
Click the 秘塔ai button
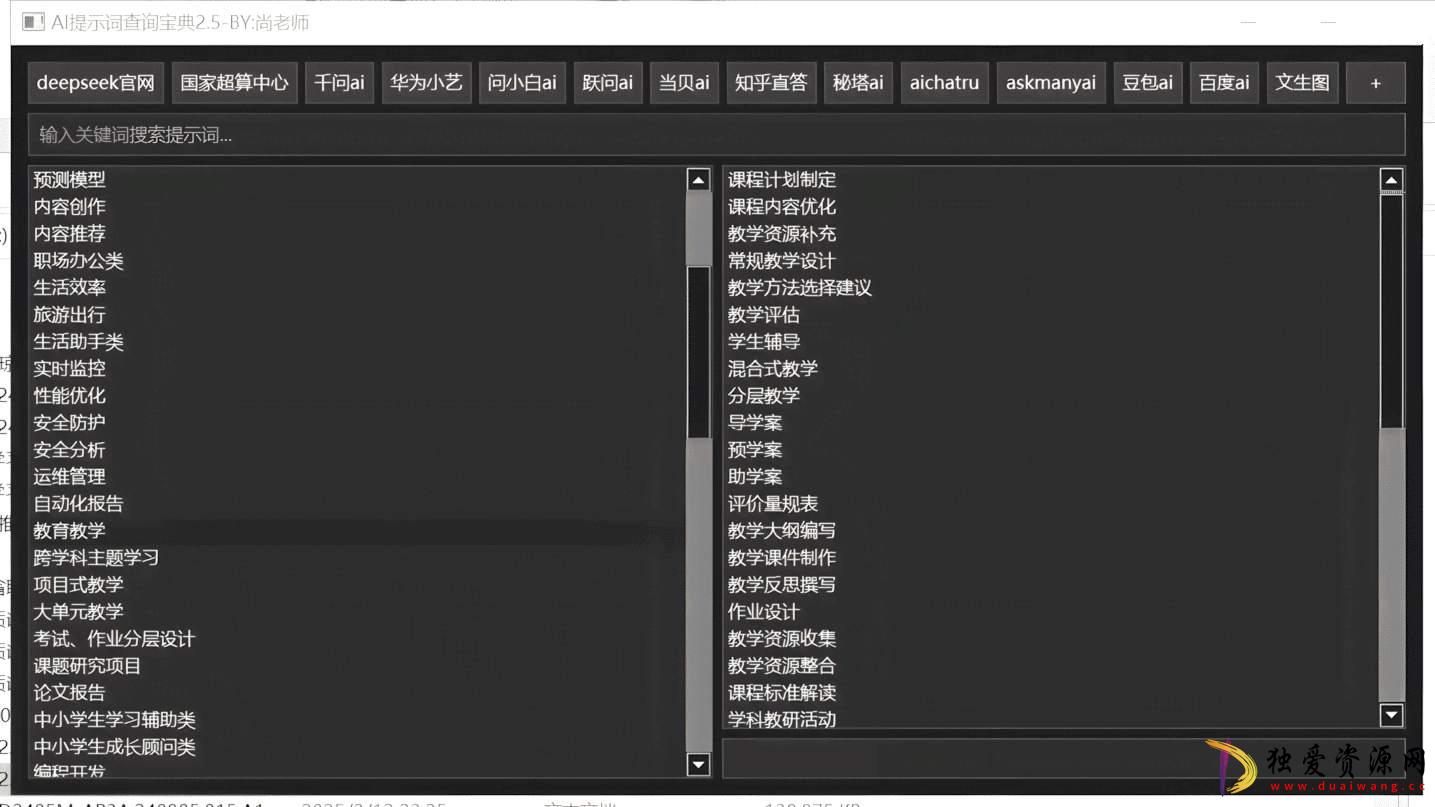[x=858, y=83]
